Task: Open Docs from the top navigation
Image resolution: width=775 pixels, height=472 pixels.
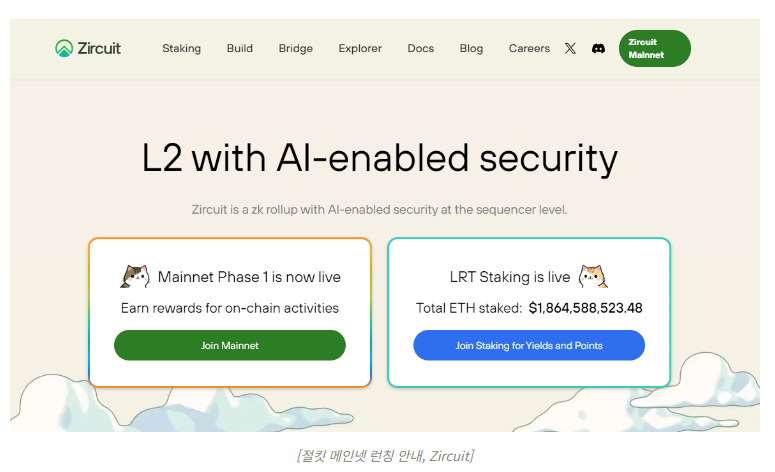Action: tap(420, 48)
